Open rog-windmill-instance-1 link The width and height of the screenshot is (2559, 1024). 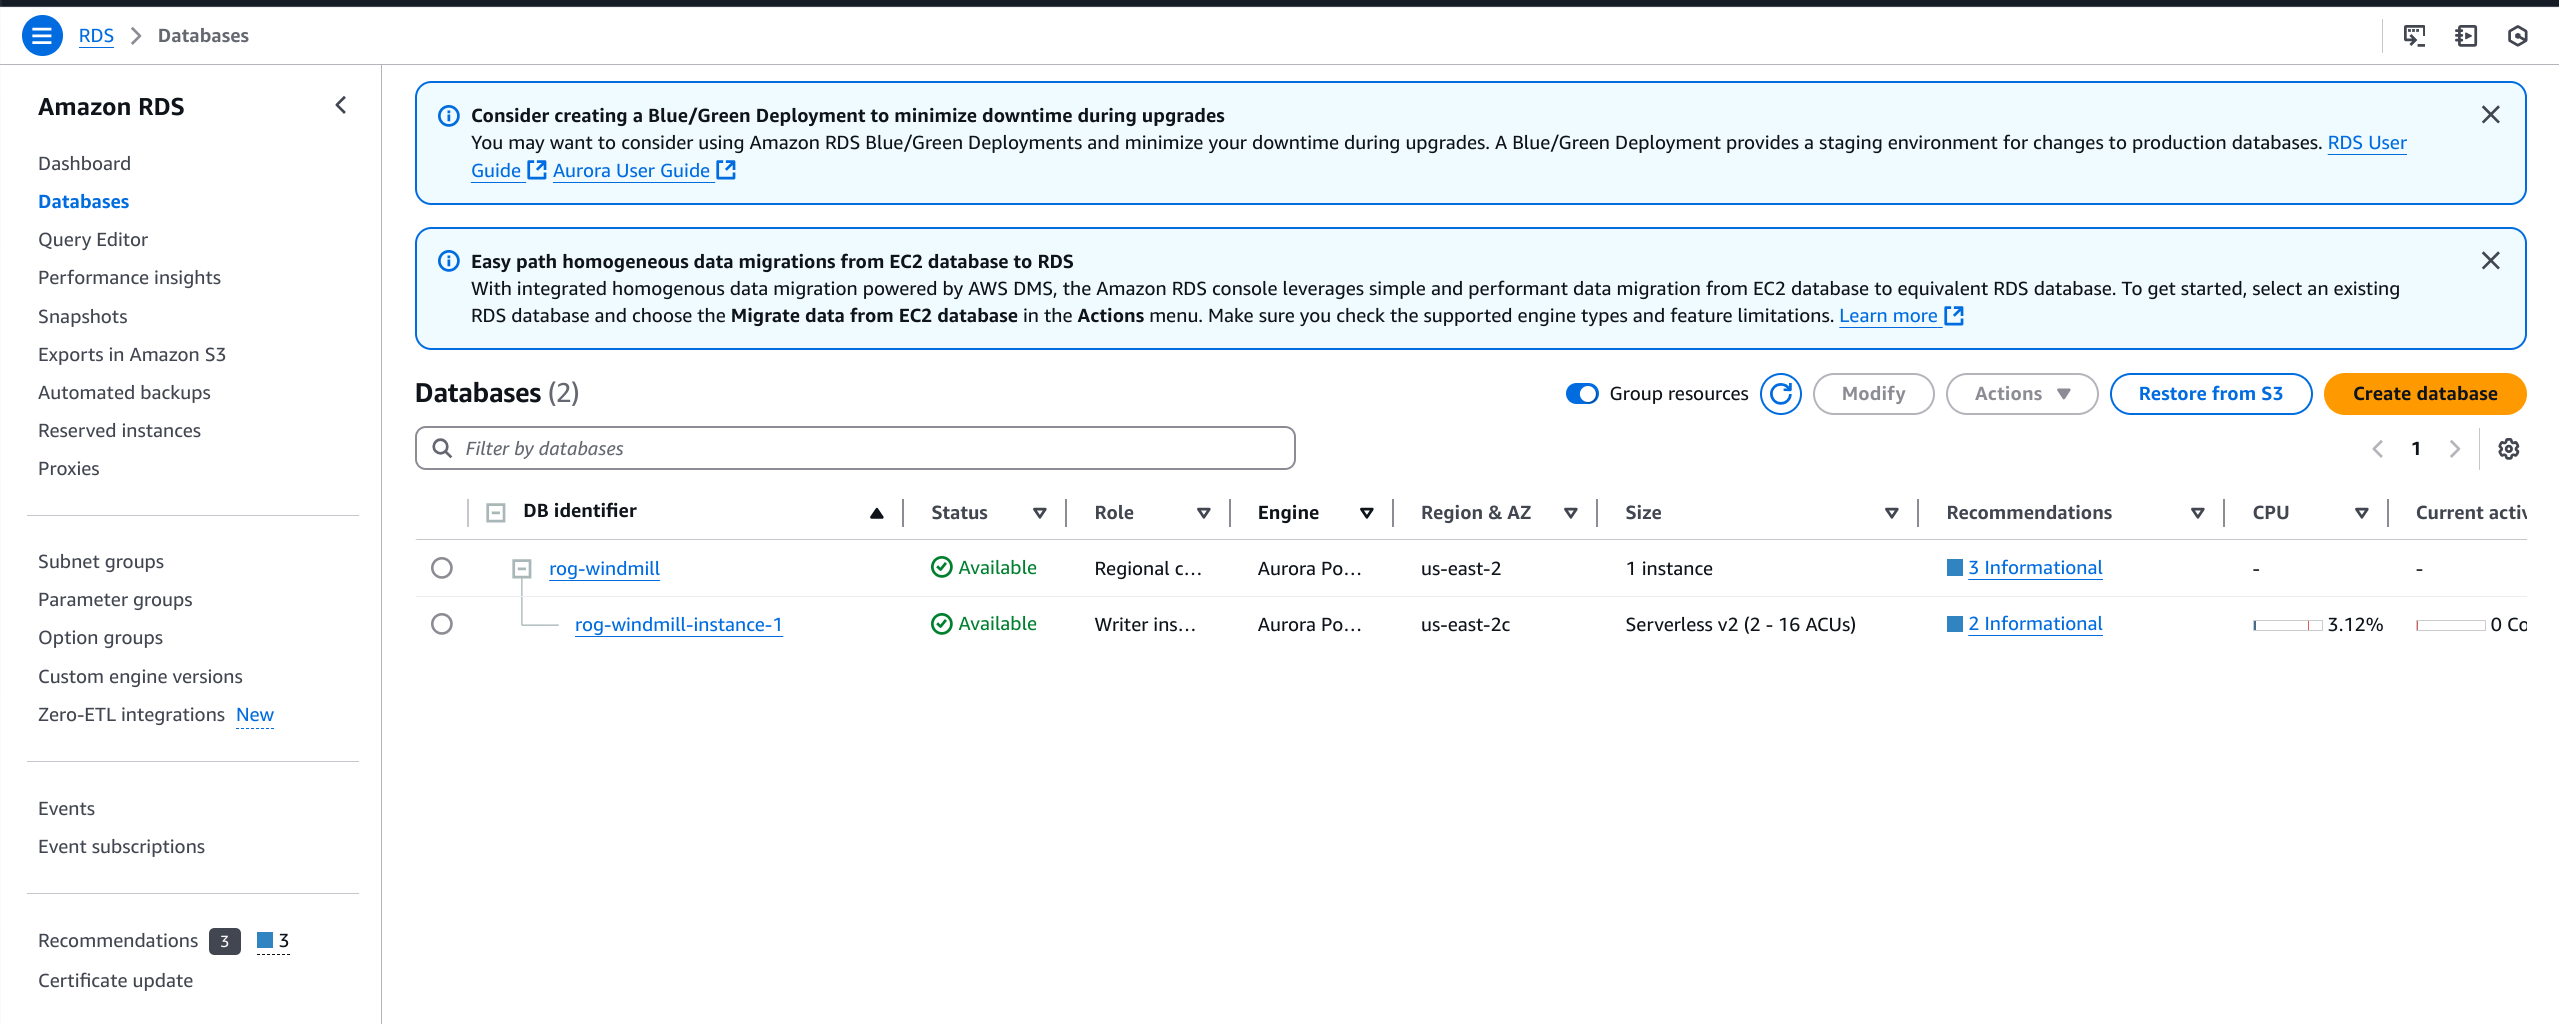tap(678, 625)
